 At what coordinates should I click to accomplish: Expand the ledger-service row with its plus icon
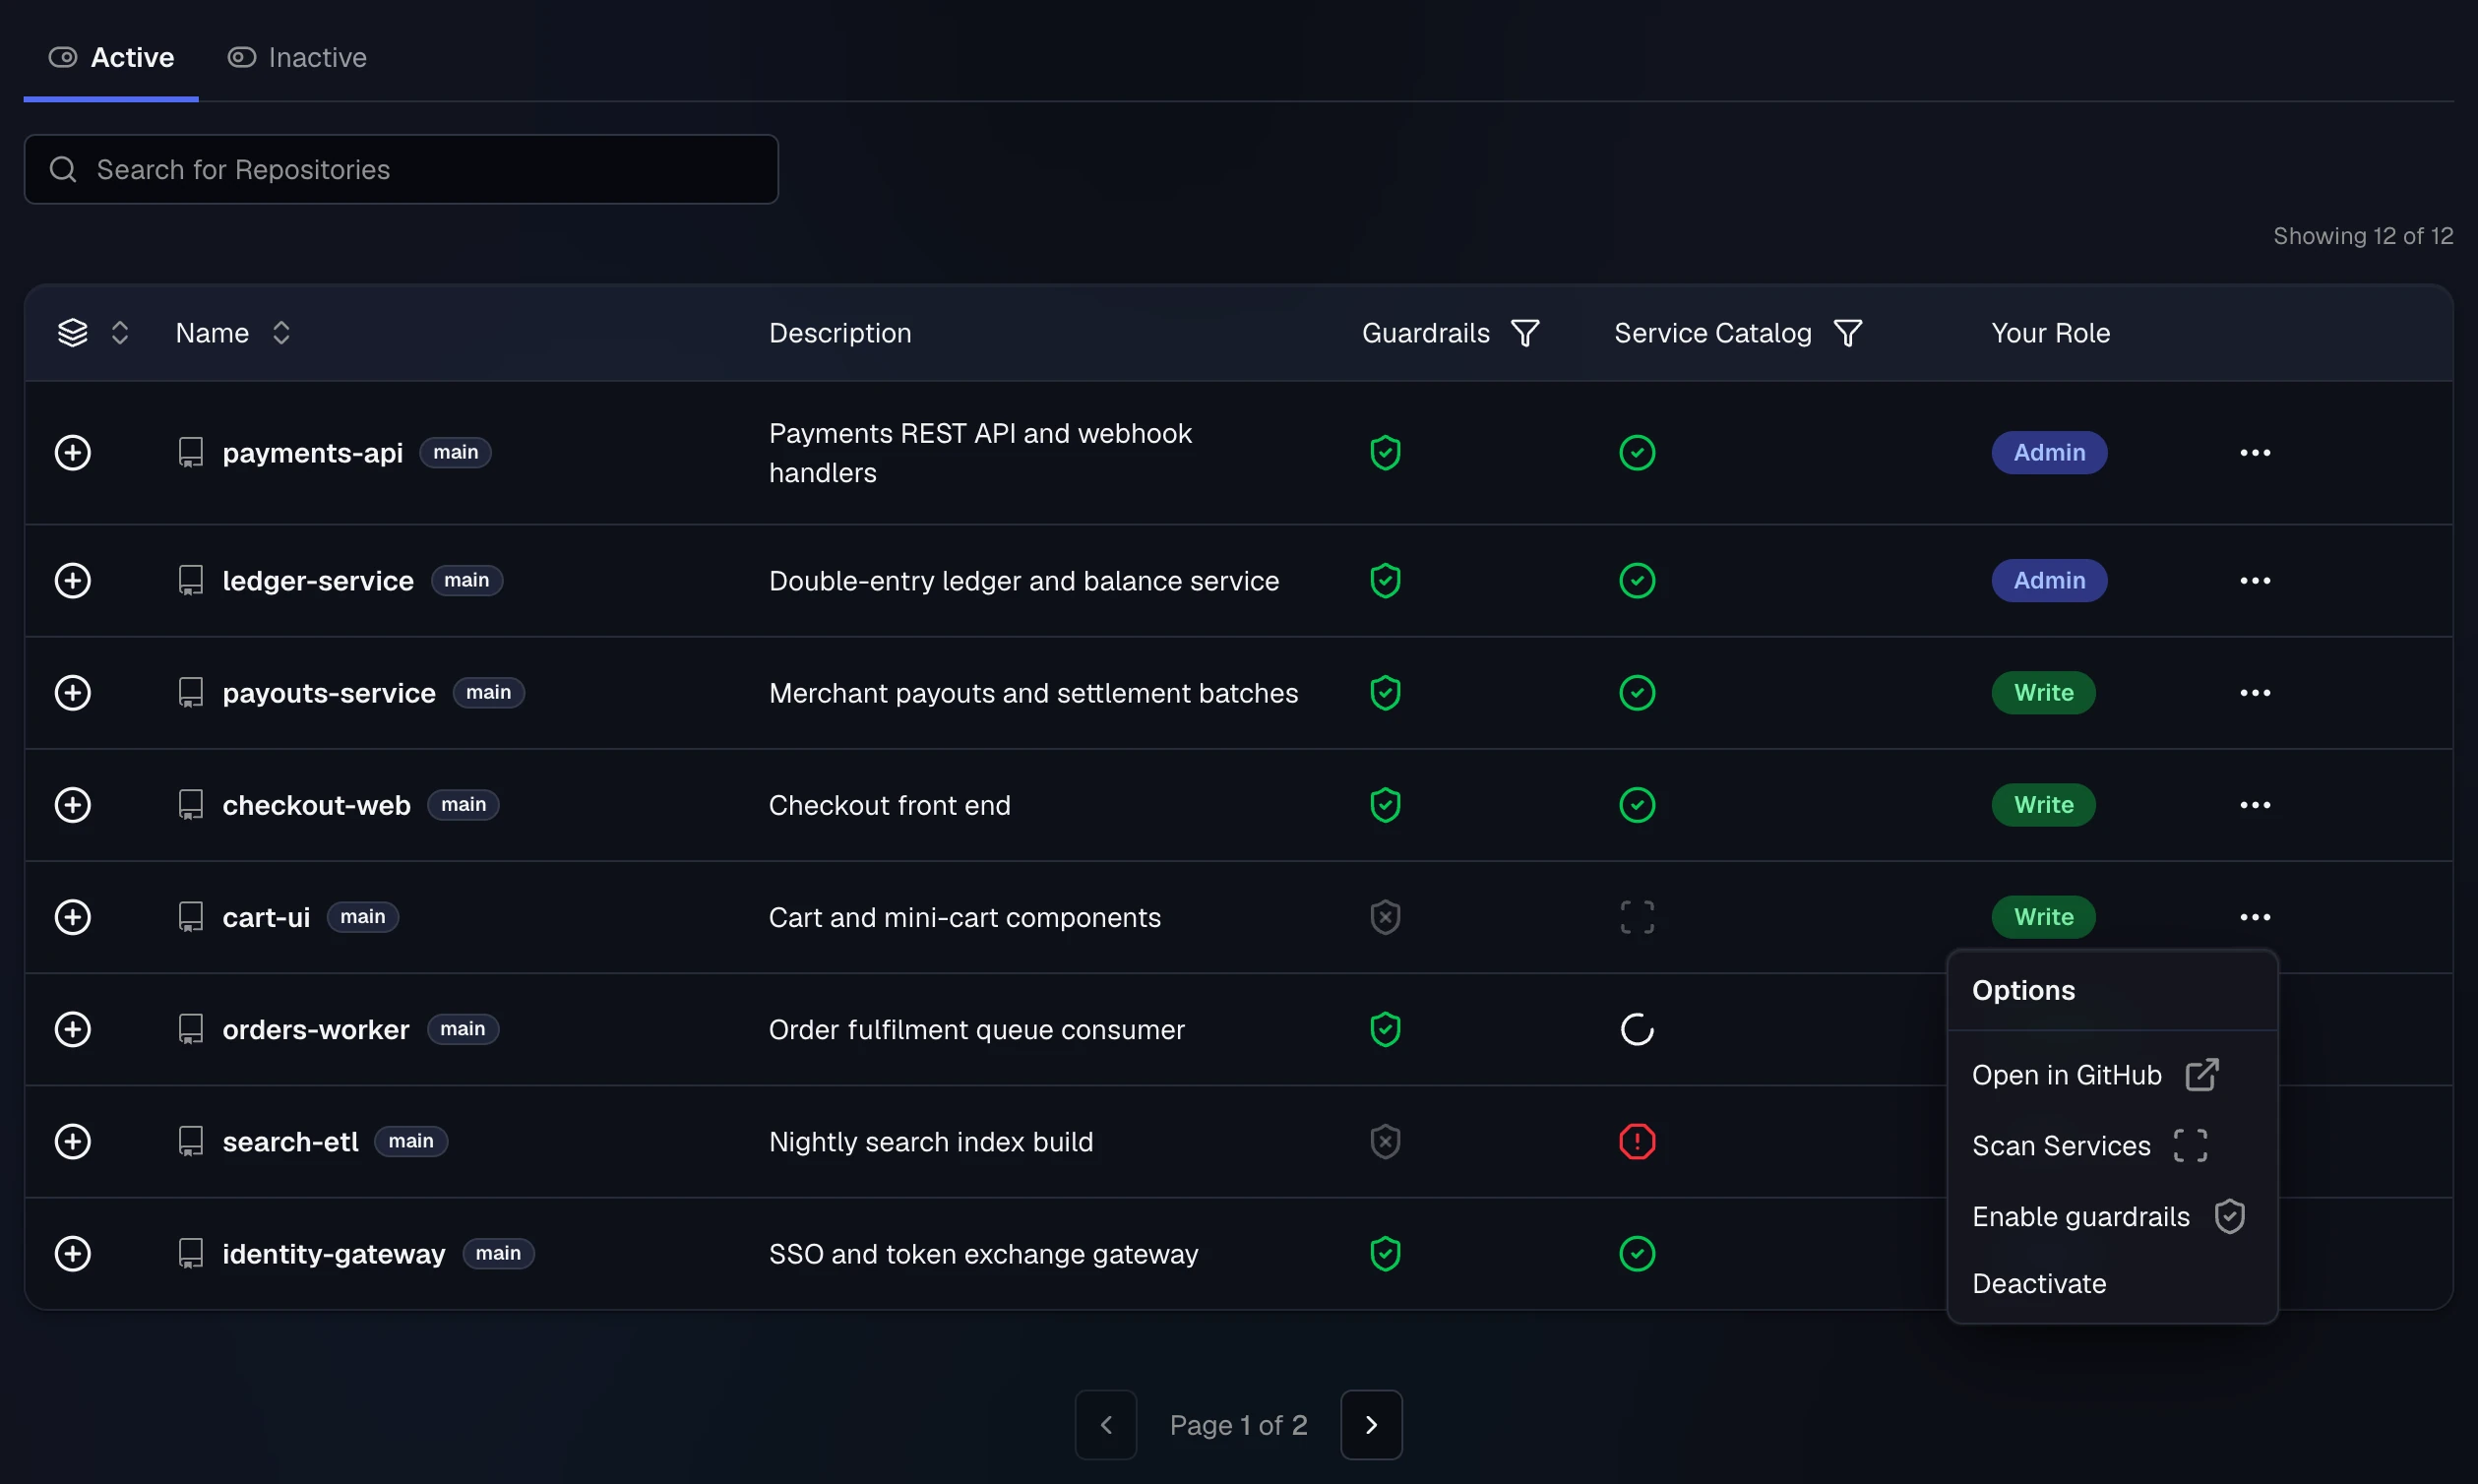click(x=72, y=580)
